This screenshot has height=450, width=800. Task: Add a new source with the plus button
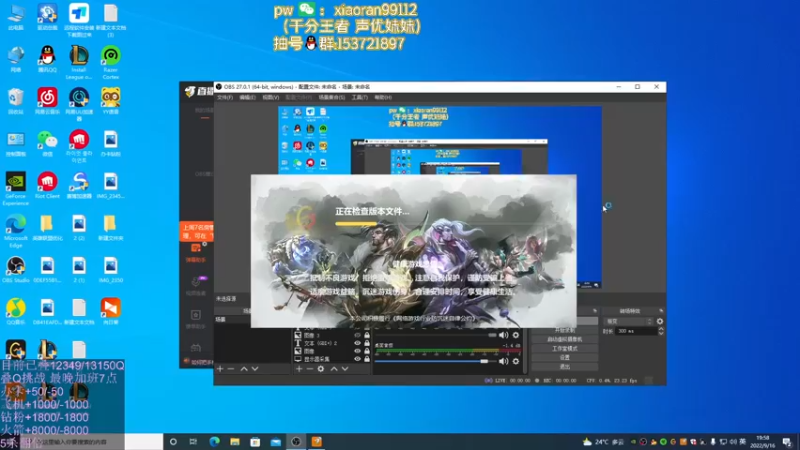point(299,369)
